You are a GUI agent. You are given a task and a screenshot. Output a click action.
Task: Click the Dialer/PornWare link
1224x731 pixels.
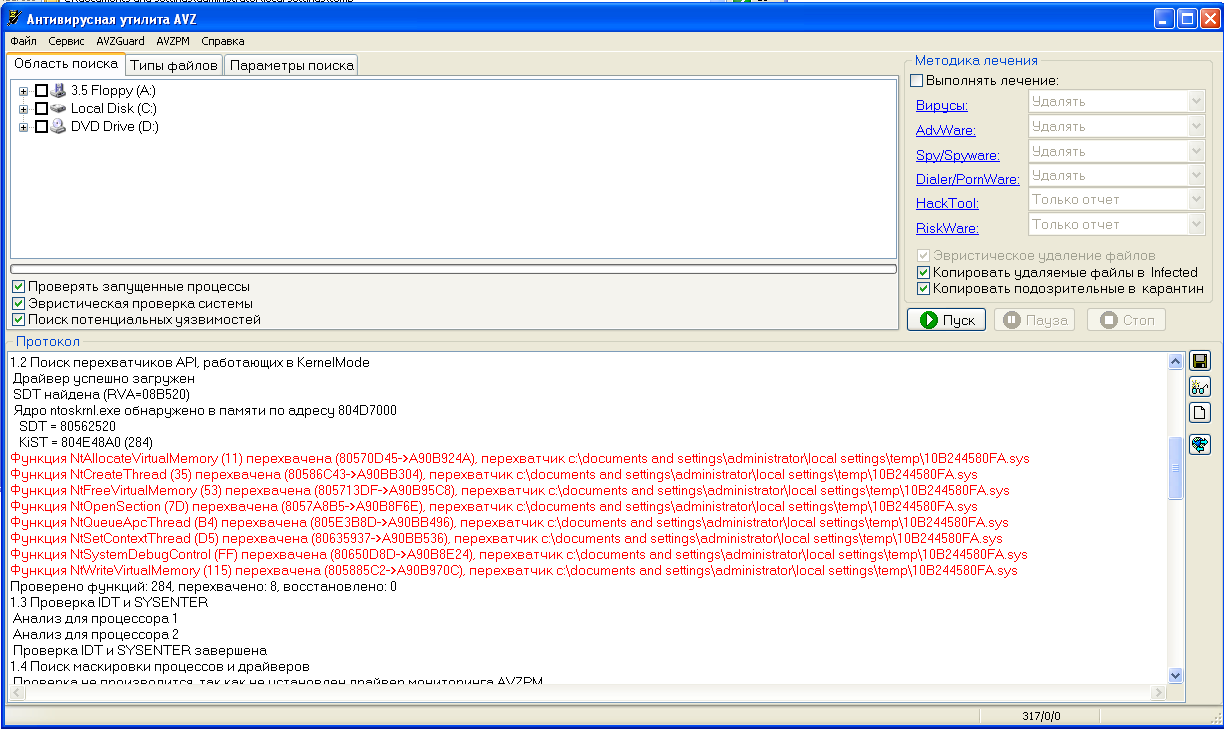(968, 179)
